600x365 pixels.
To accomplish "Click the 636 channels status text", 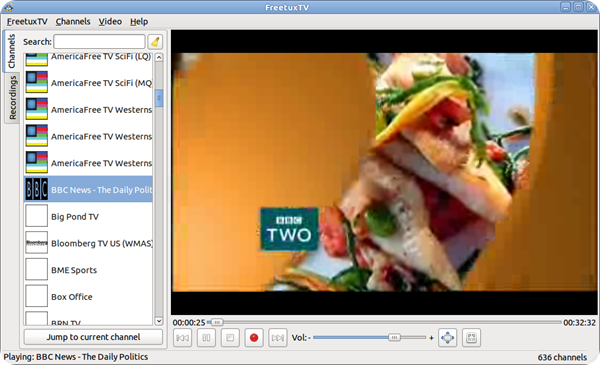I will click(562, 357).
